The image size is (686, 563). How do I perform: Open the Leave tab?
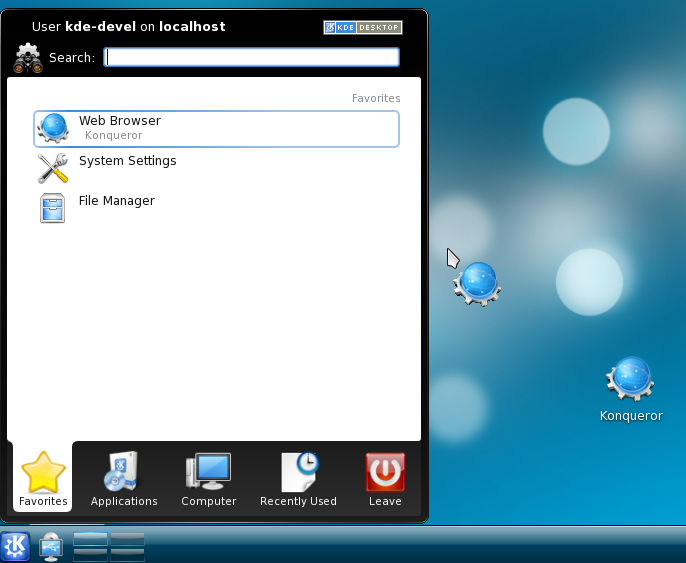tap(385, 480)
